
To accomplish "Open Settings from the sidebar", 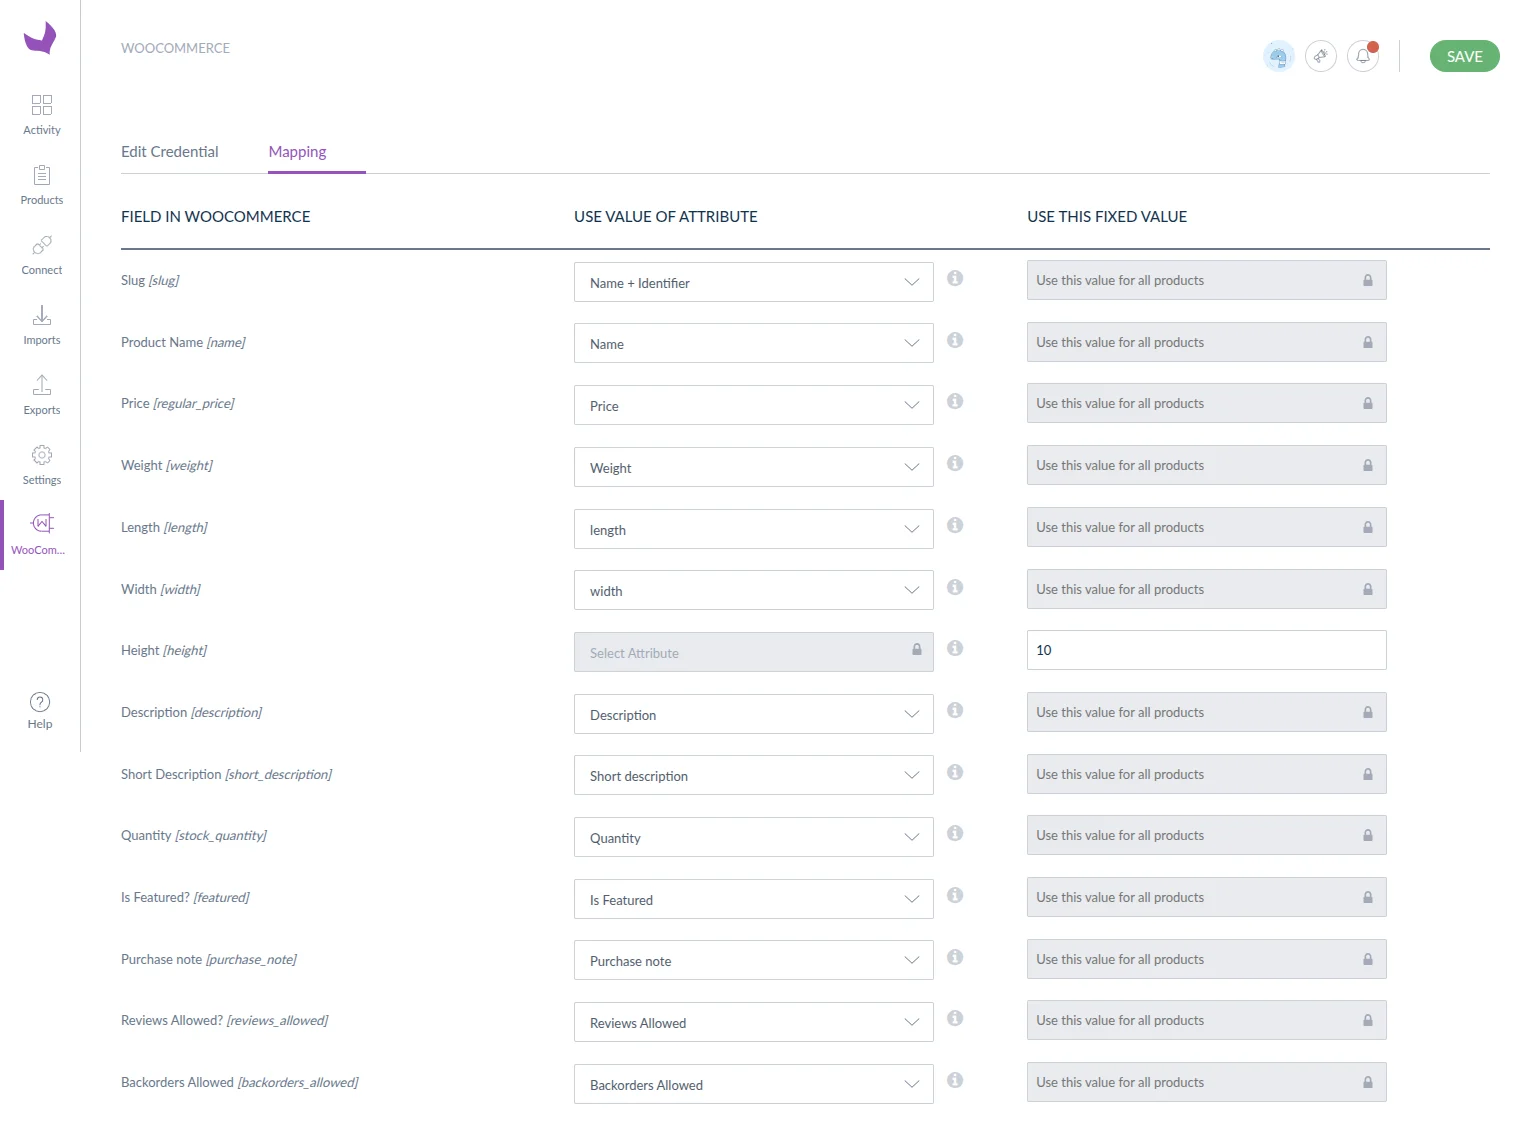I will point(41,463).
